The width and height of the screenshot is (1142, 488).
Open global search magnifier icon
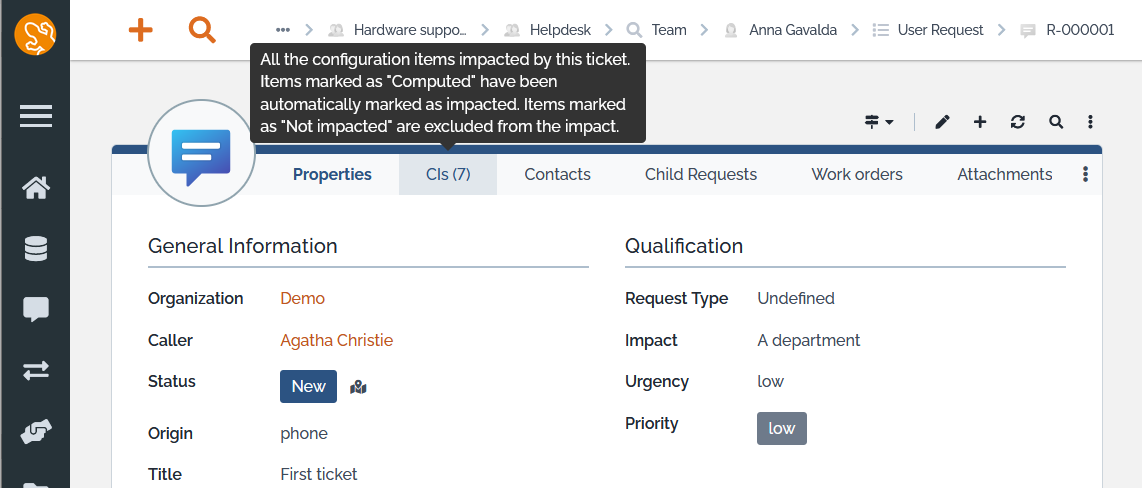(202, 30)
